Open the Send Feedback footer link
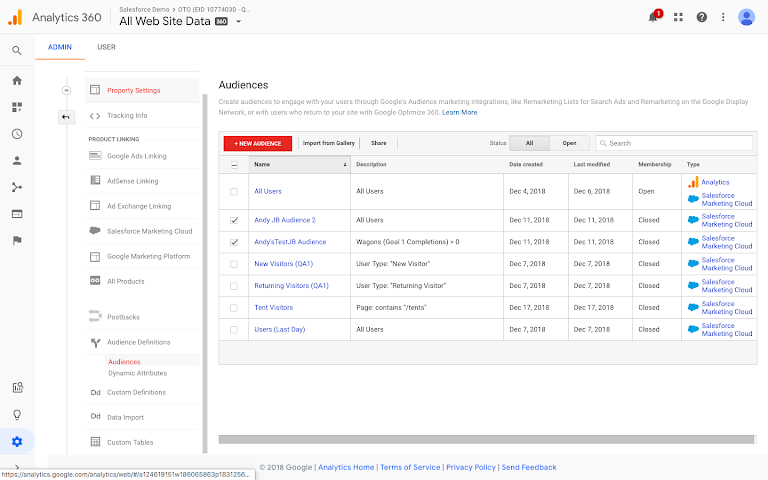The image size is (768, 480). pyautogui.click(x=528, y=467)
